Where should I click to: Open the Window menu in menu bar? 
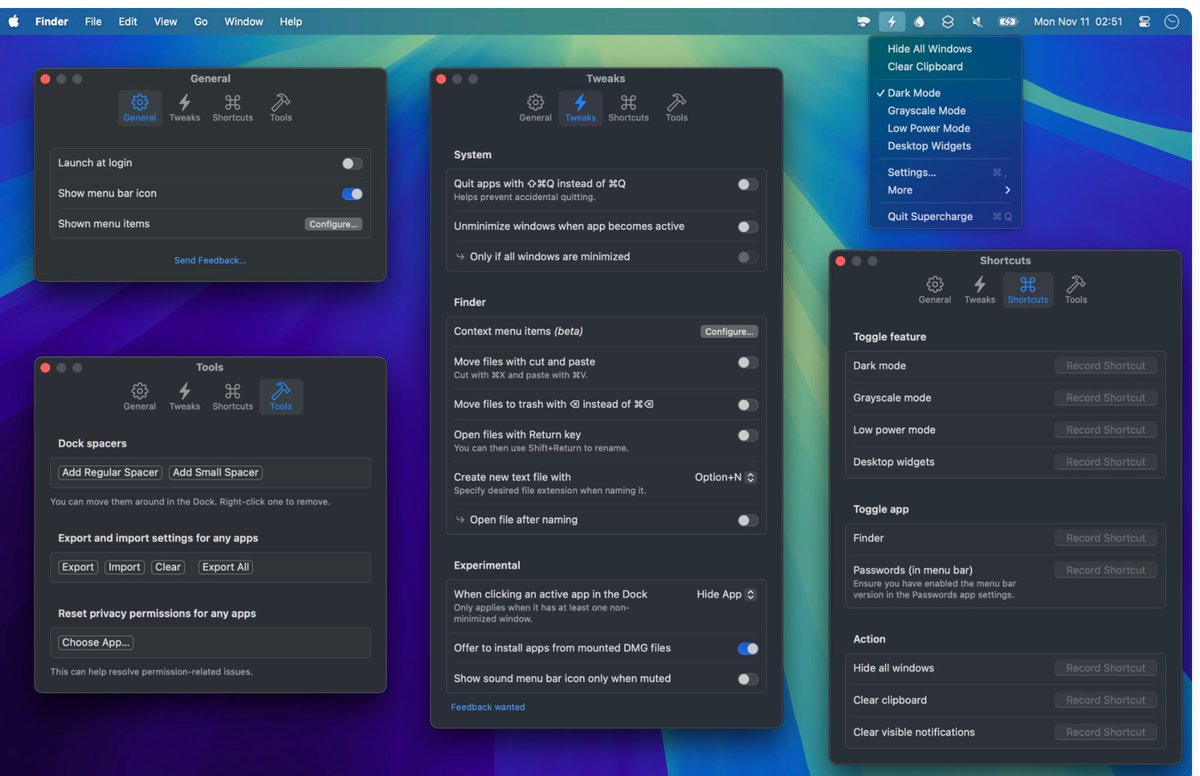pyautogui.click(x=244, y=21)
